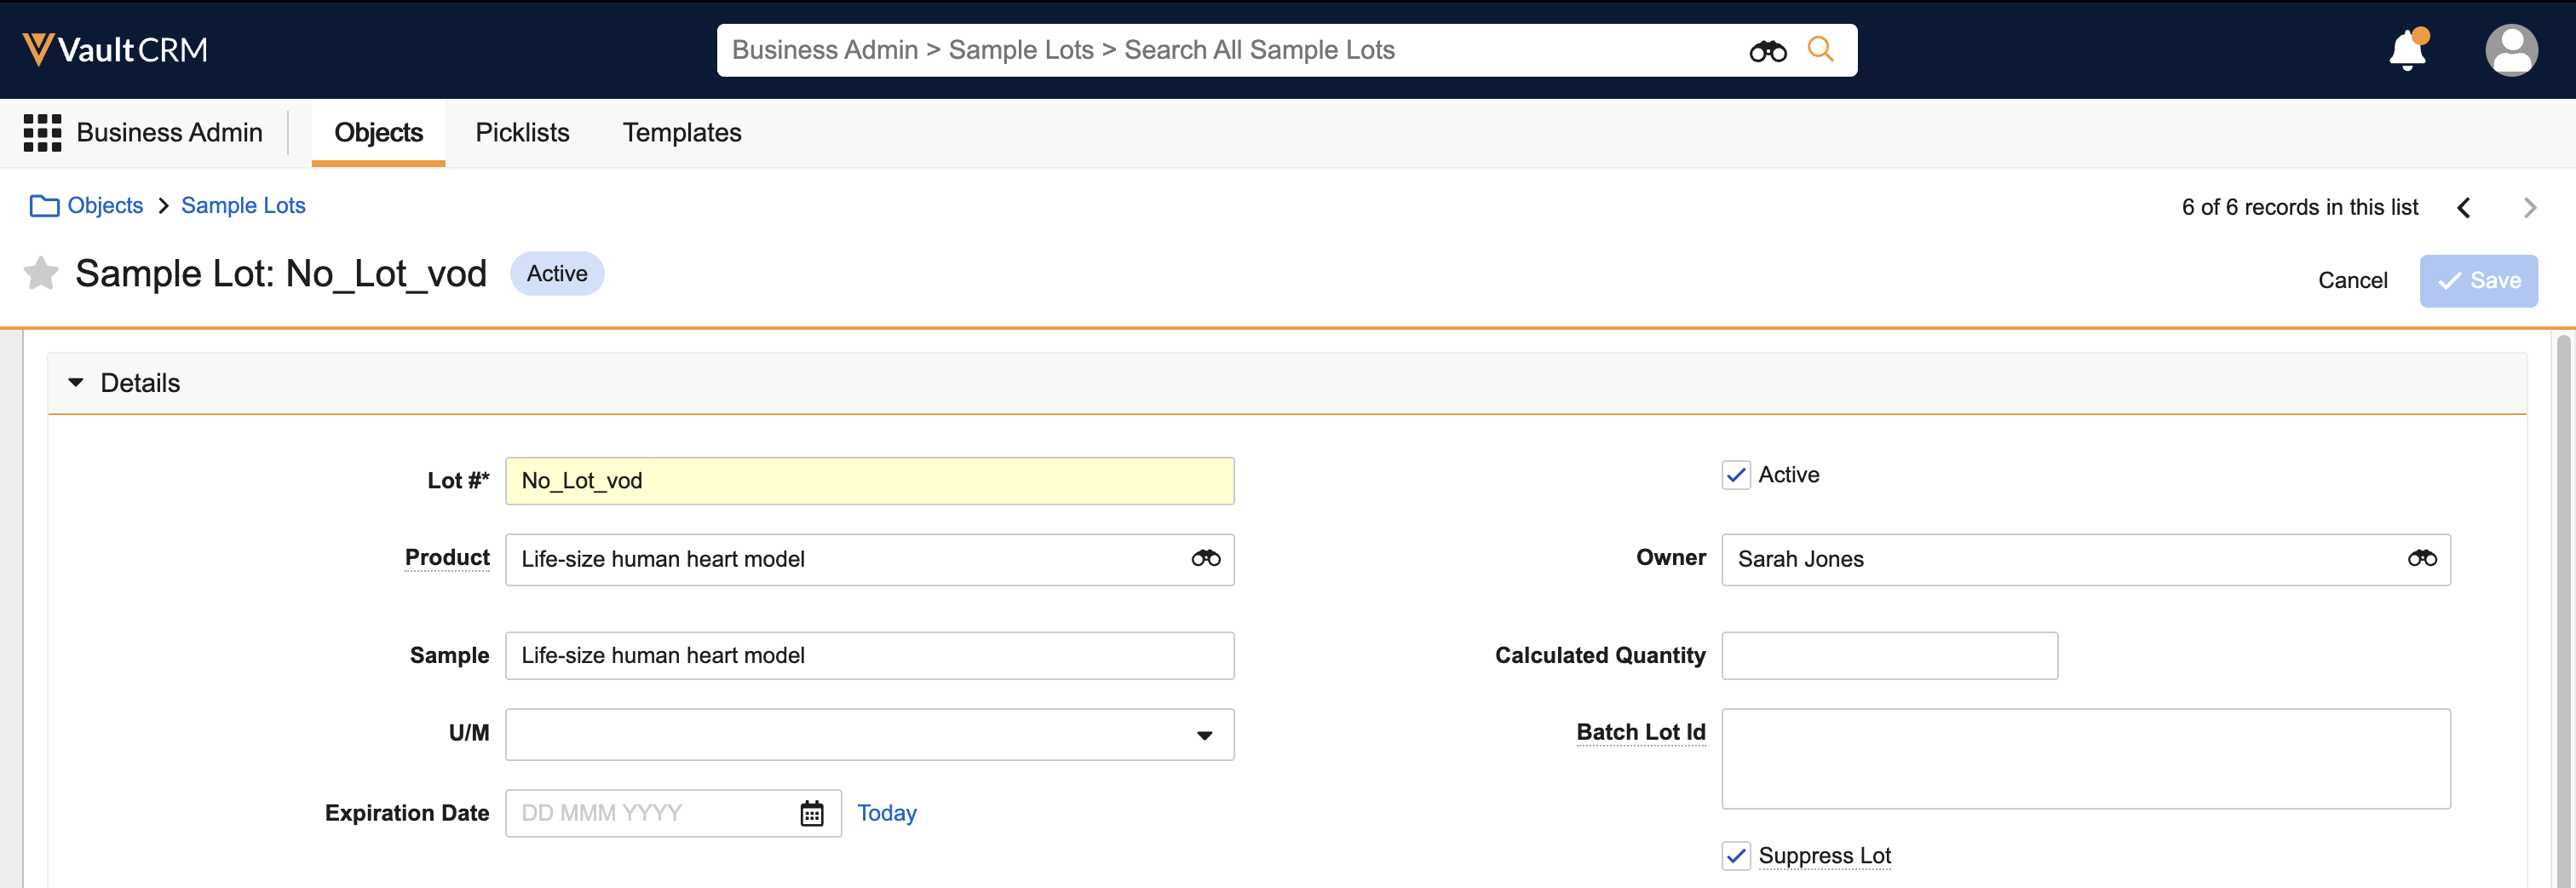Click the binoculars icon in search bar

pos(1767,51)
